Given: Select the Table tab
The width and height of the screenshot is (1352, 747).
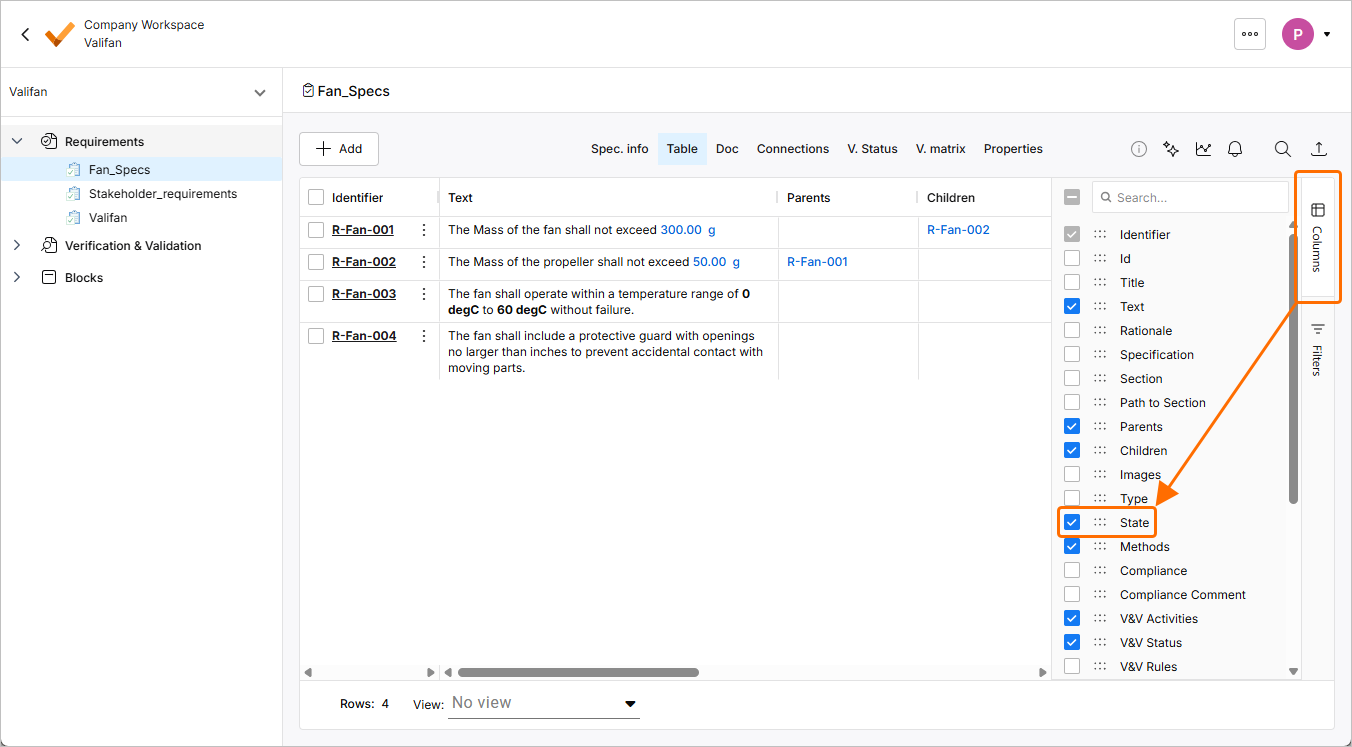Looking at the screenshot, I should click(682, 149).
